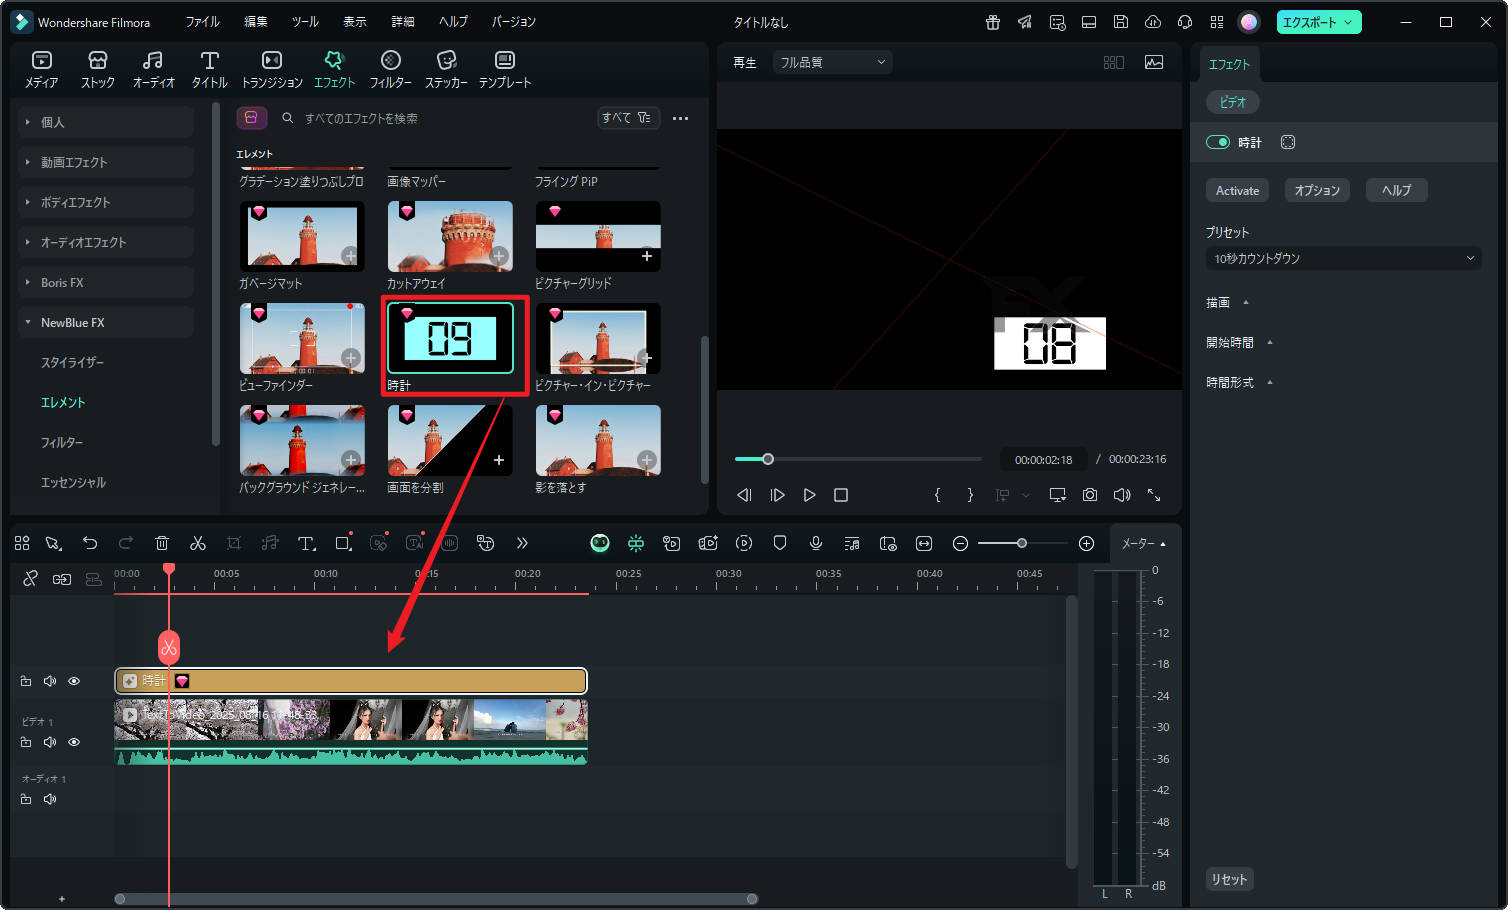1508x910 pixels.
Task: Click the text T tool in timeline toolbar
Action: click(x=307, y=543)
